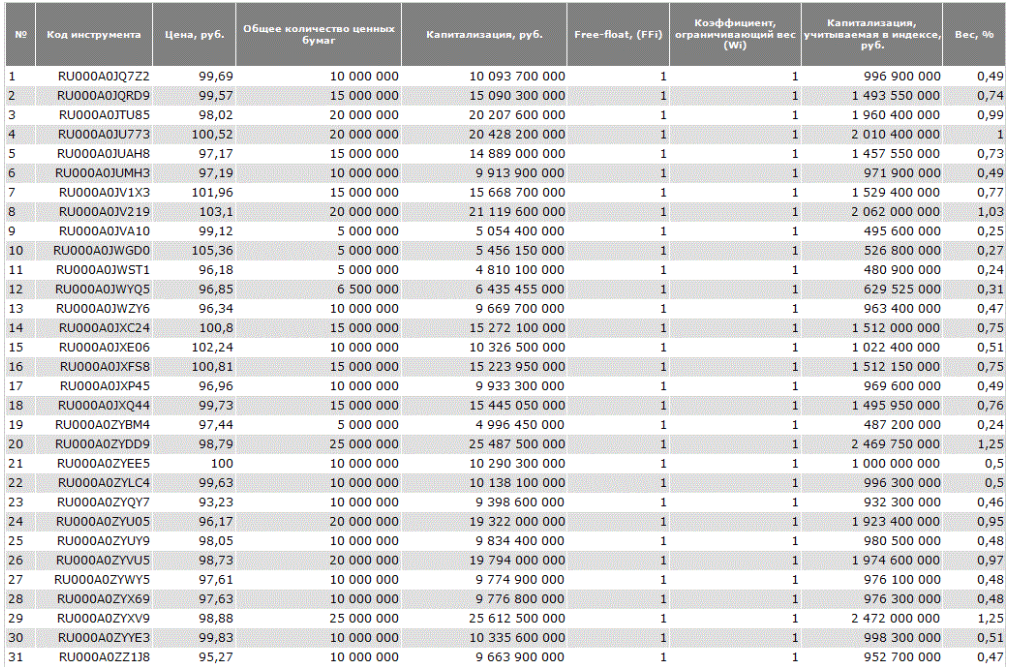Viewport: 1009px width, 667px height.
Task: Click index capitalization value 2 469 750 000
Action: [x=894, y=443]
